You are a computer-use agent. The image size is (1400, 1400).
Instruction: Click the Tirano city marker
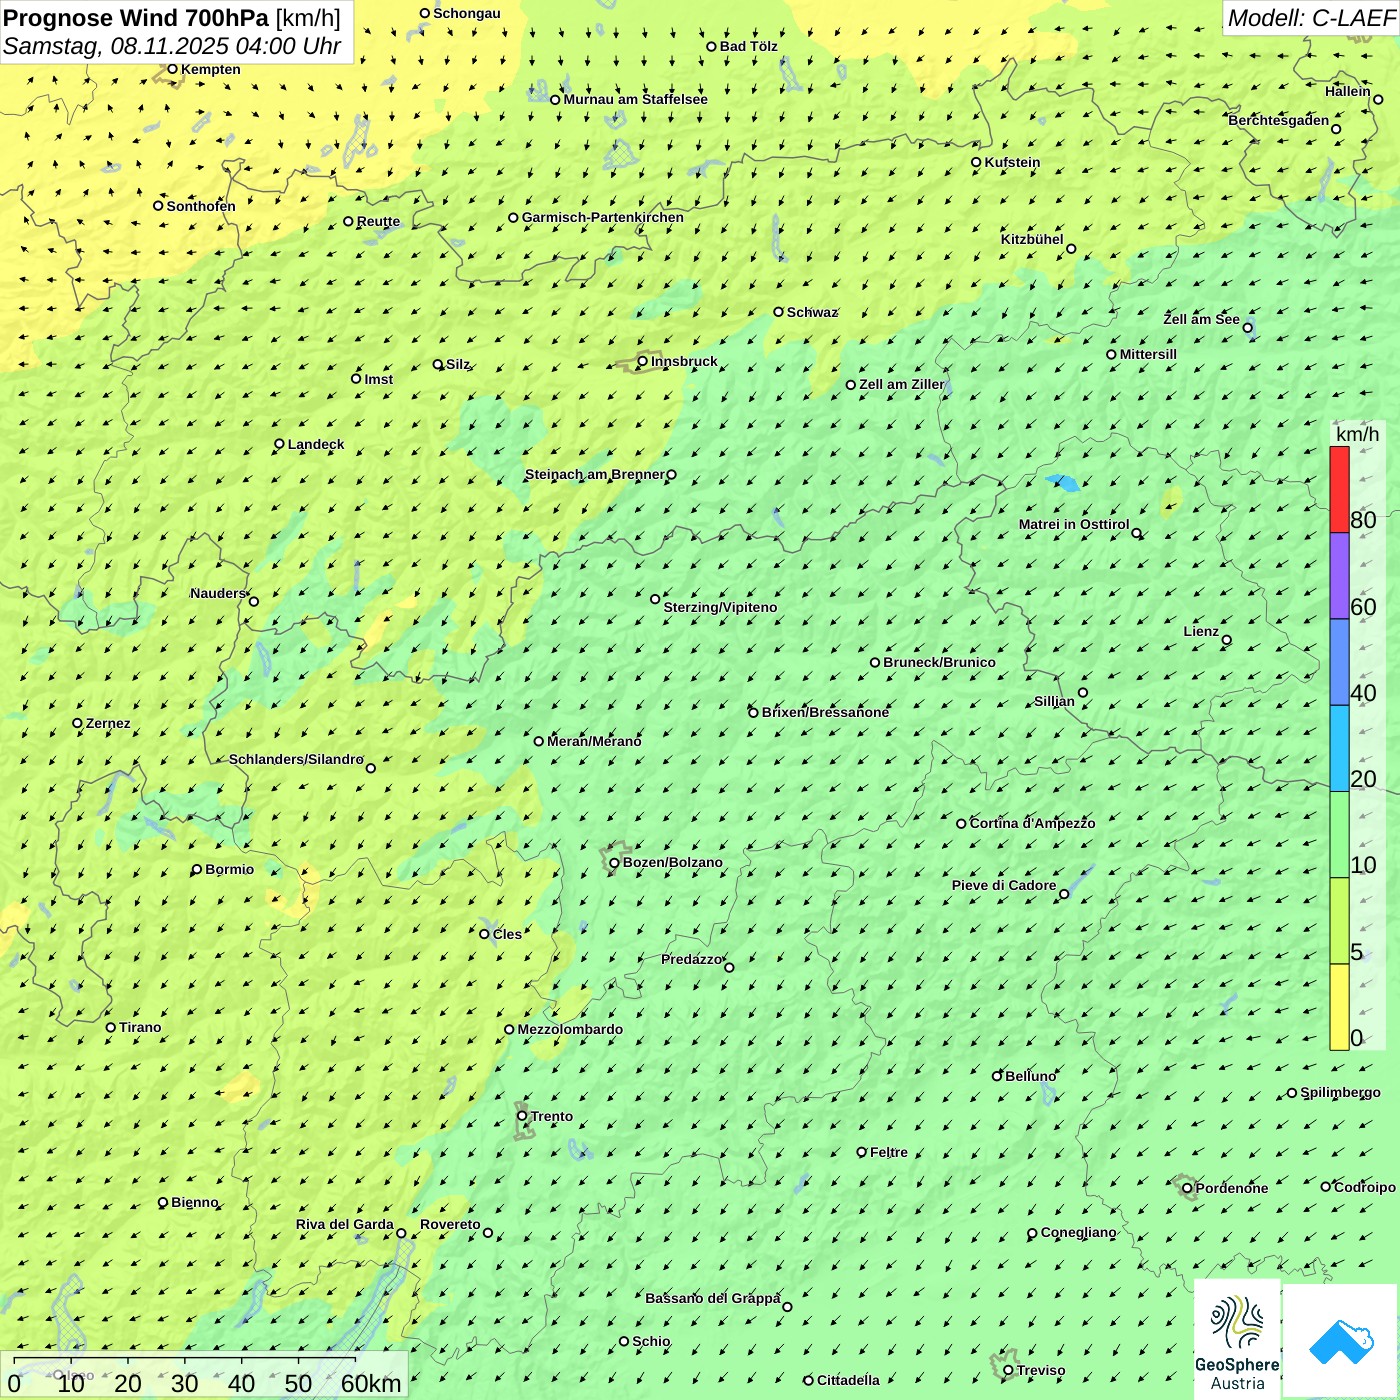click(111, 1027)
